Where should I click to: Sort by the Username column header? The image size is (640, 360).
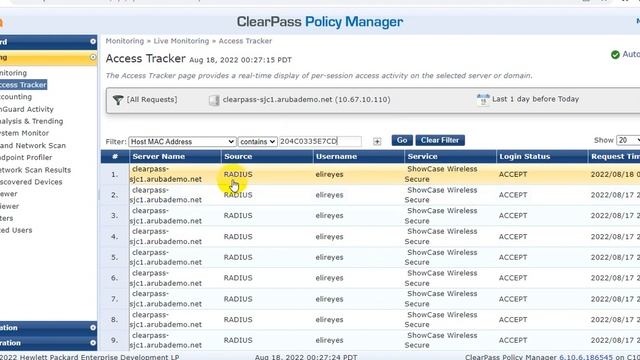359,157
